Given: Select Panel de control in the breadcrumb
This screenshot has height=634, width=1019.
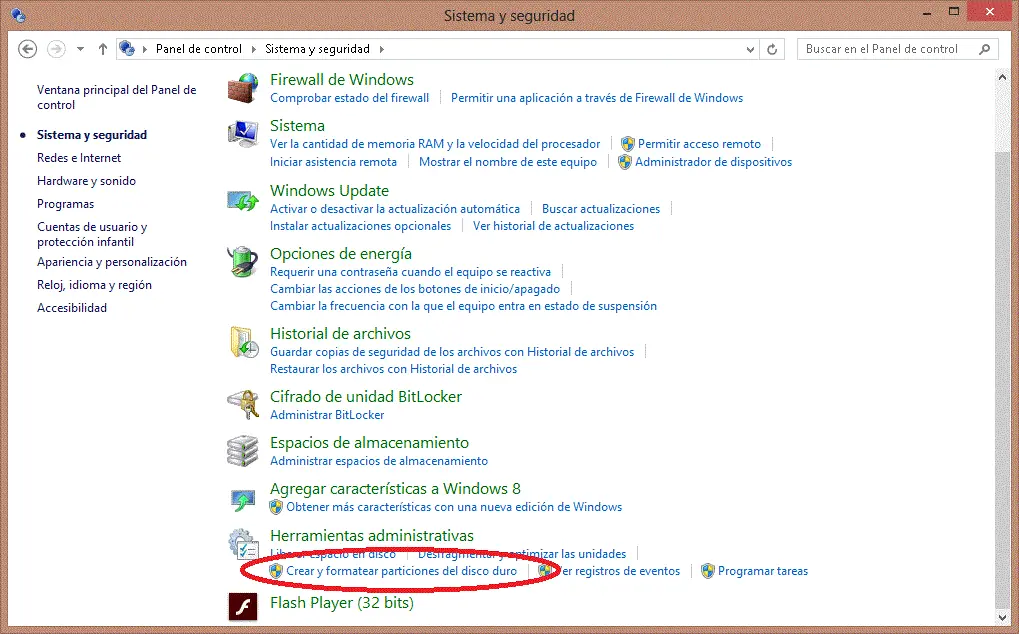Looking at the screenshot, I should click(x=199, y=49).
